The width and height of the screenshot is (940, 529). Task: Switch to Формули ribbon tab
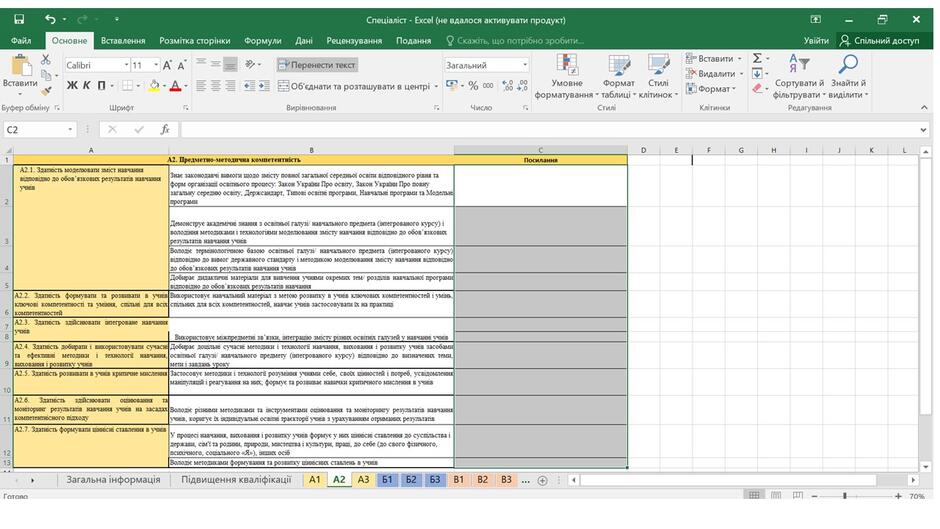coord(263,40)
